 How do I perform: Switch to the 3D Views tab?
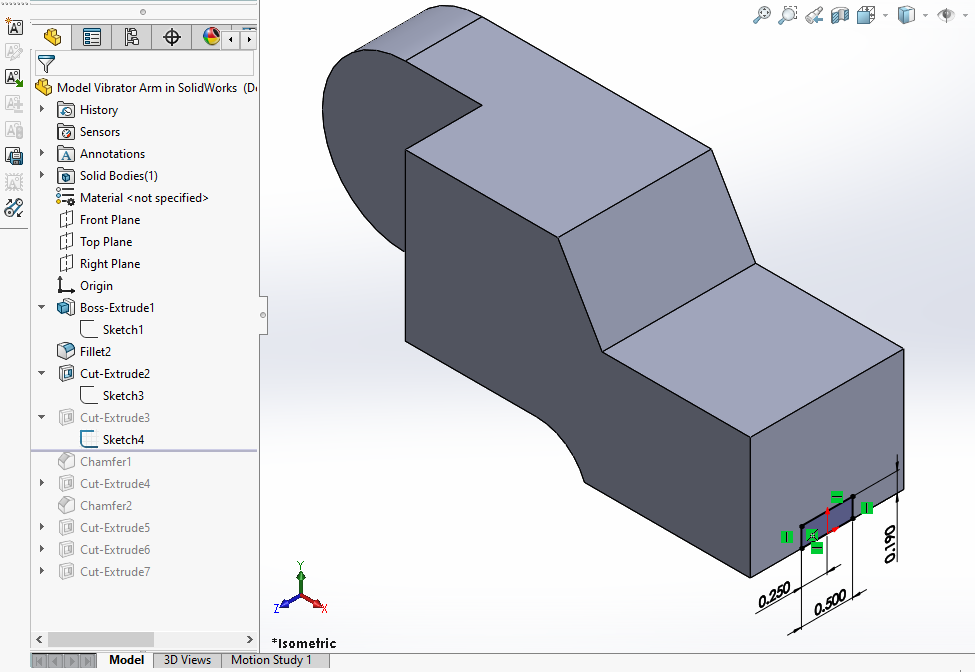(187, 660)
